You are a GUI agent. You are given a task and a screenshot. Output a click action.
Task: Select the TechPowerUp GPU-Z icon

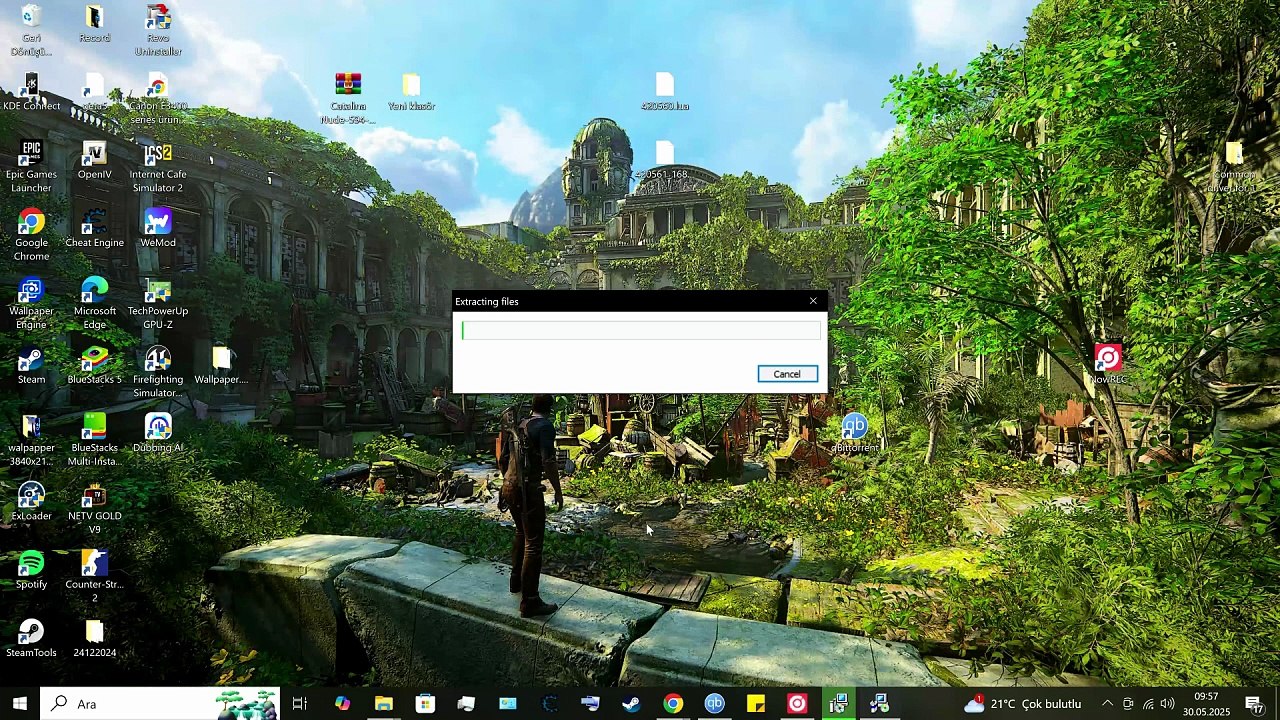pyautogui.click(x=158, y=303)
